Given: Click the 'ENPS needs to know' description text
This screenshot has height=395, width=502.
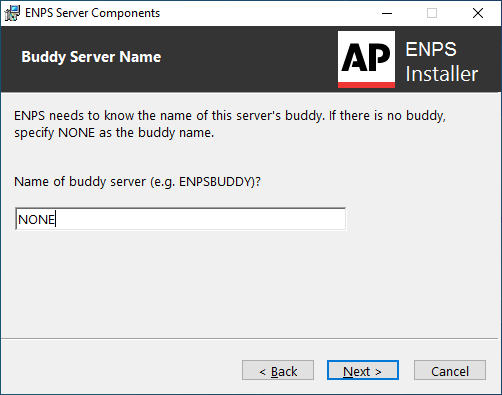Looking at the screenshot, I should coord(230,124).
